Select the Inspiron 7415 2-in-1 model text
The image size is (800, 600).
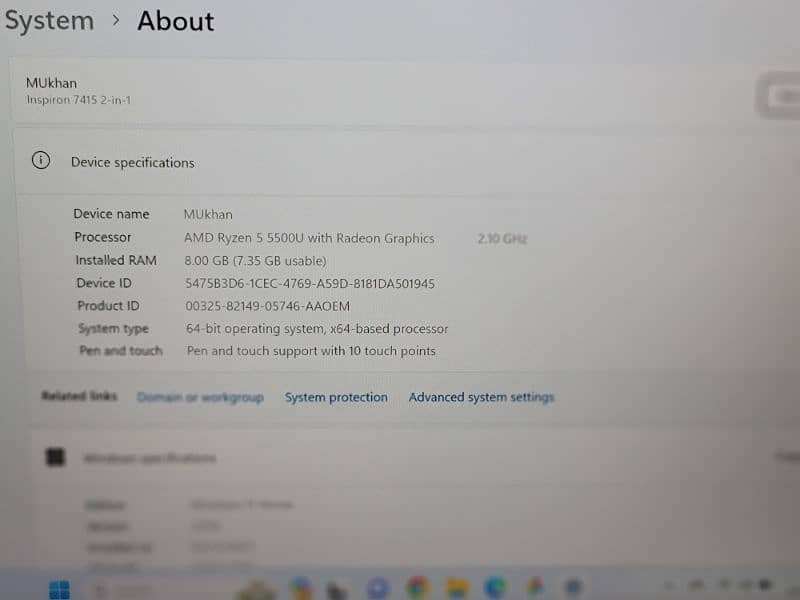[x=79, y=100]
